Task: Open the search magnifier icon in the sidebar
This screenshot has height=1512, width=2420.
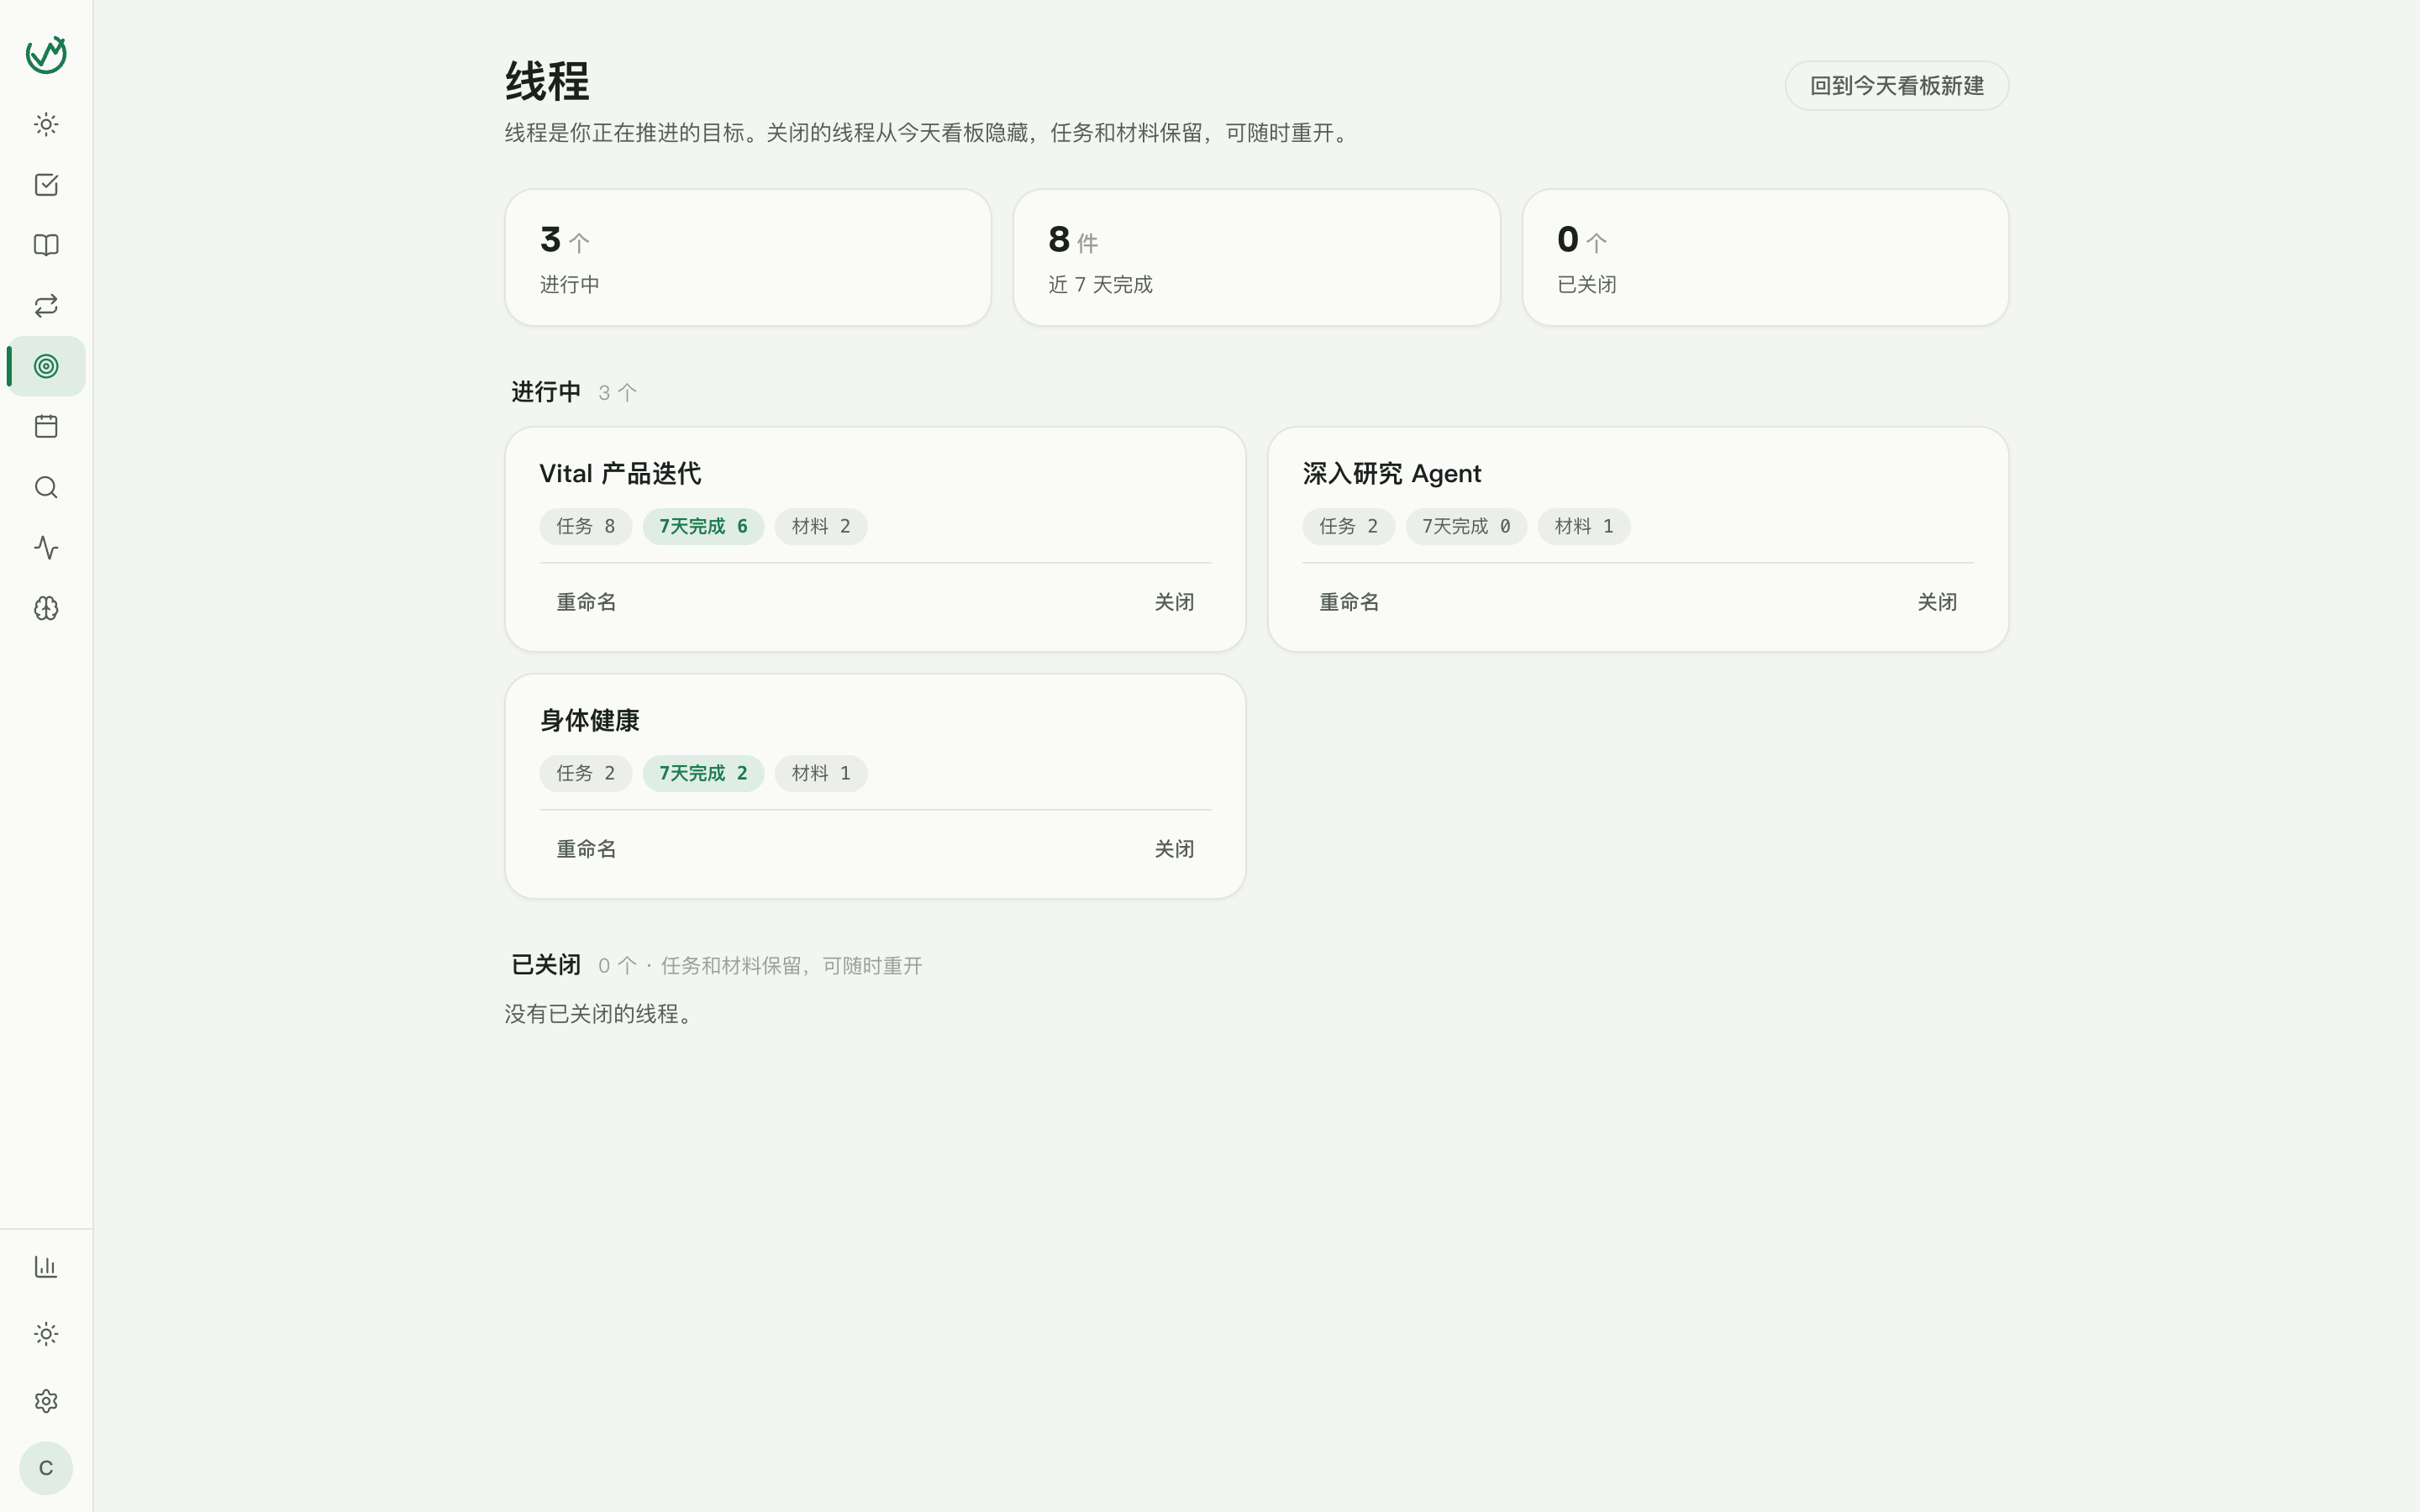Action: (46, 487)
